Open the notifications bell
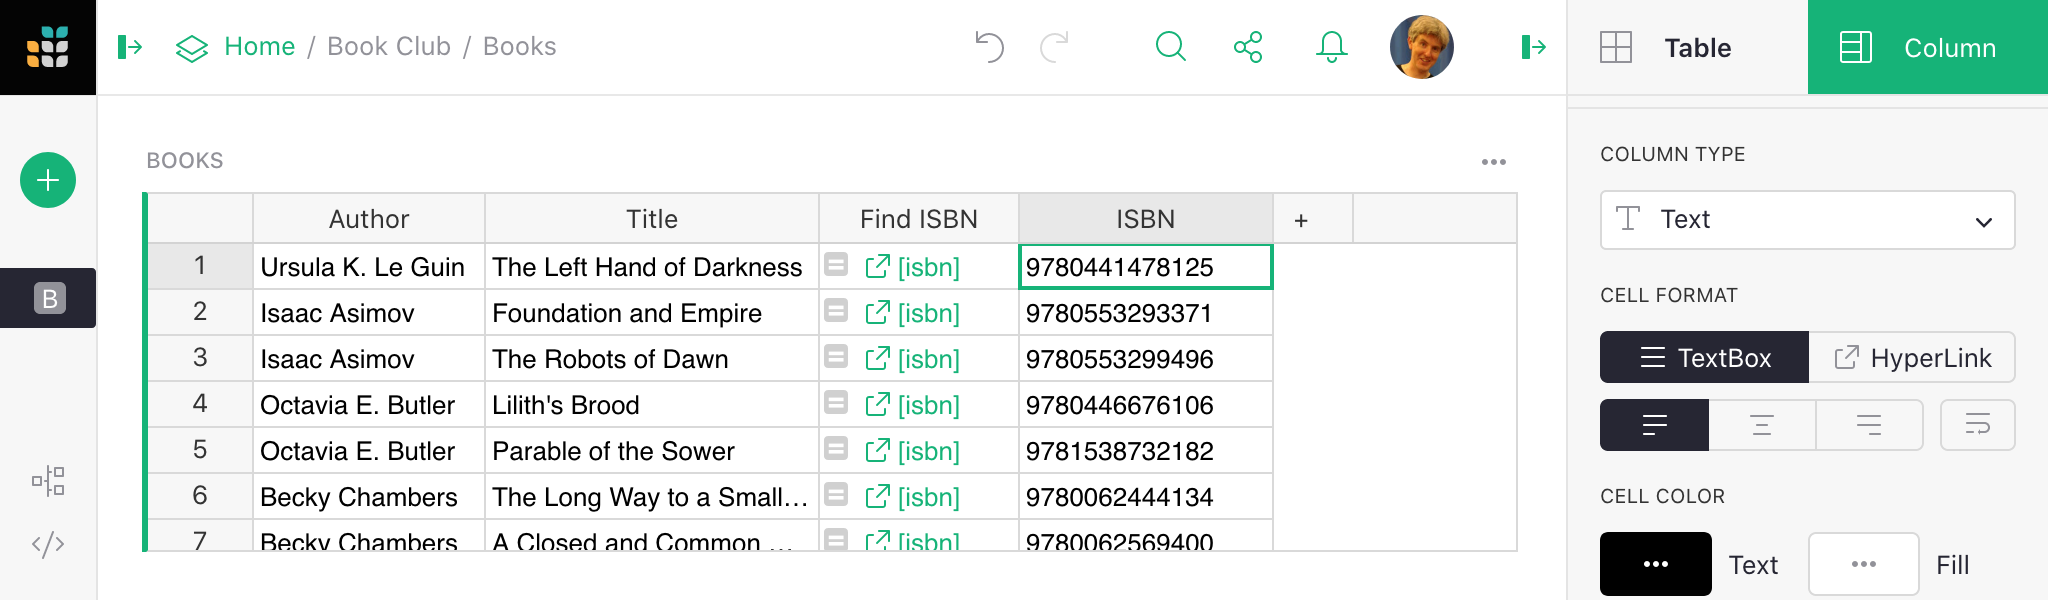This screenshot has height=600, width=2048. [x=1331, y=47]
